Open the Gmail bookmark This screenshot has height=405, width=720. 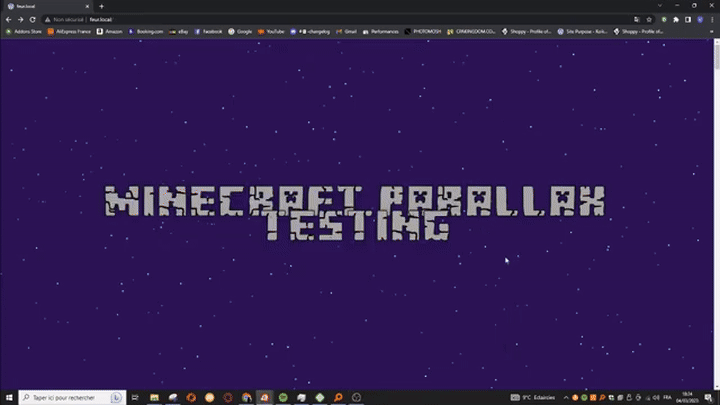click(347, 32)
